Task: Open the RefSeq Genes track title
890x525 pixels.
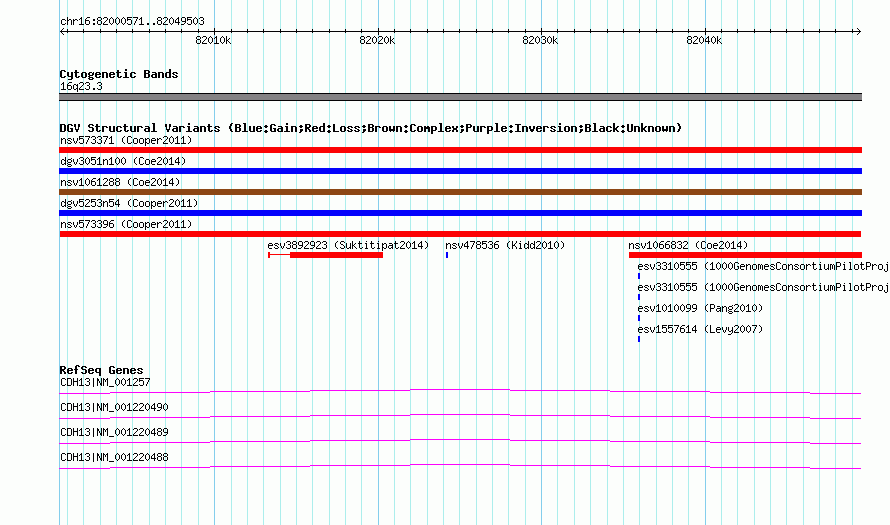Action: pyautogui.click(x=101, y=370)
